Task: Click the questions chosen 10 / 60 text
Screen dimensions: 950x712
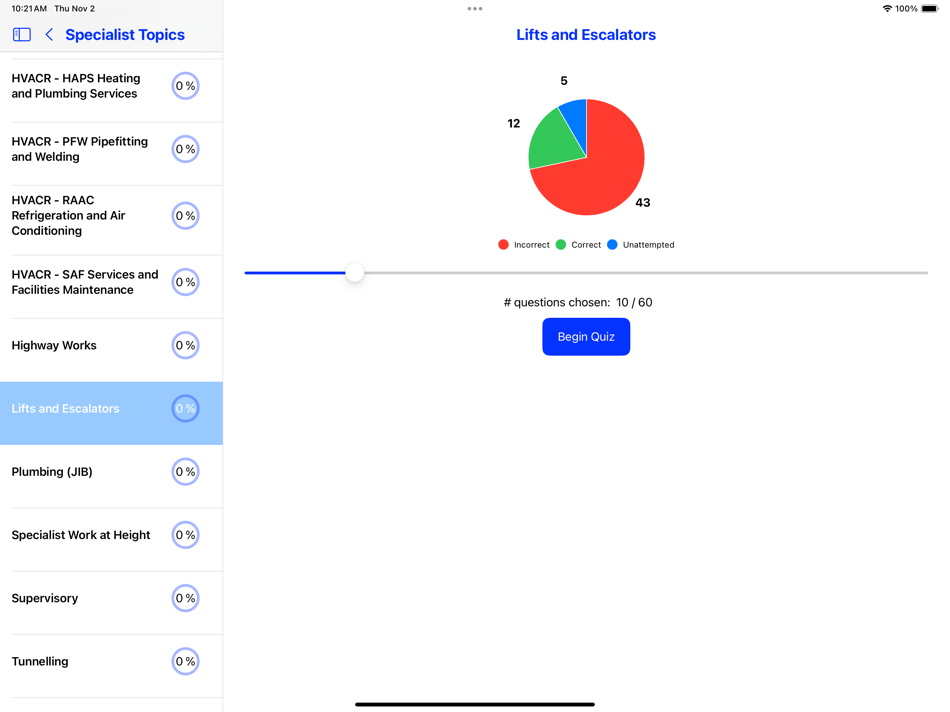Action: pos(578,302)
